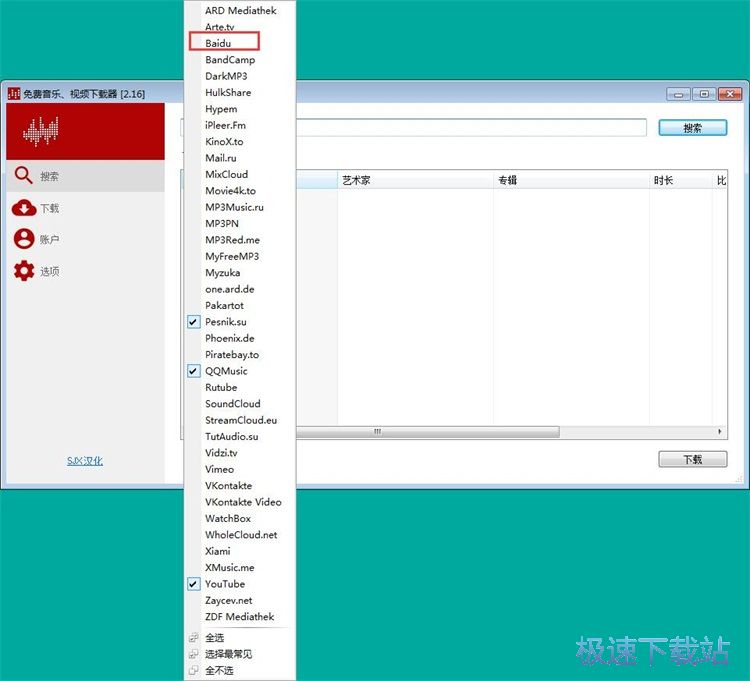Open the 搜索 sidebar tab
This screenshot has height=681, width=750.
click(x=85, y=176)
